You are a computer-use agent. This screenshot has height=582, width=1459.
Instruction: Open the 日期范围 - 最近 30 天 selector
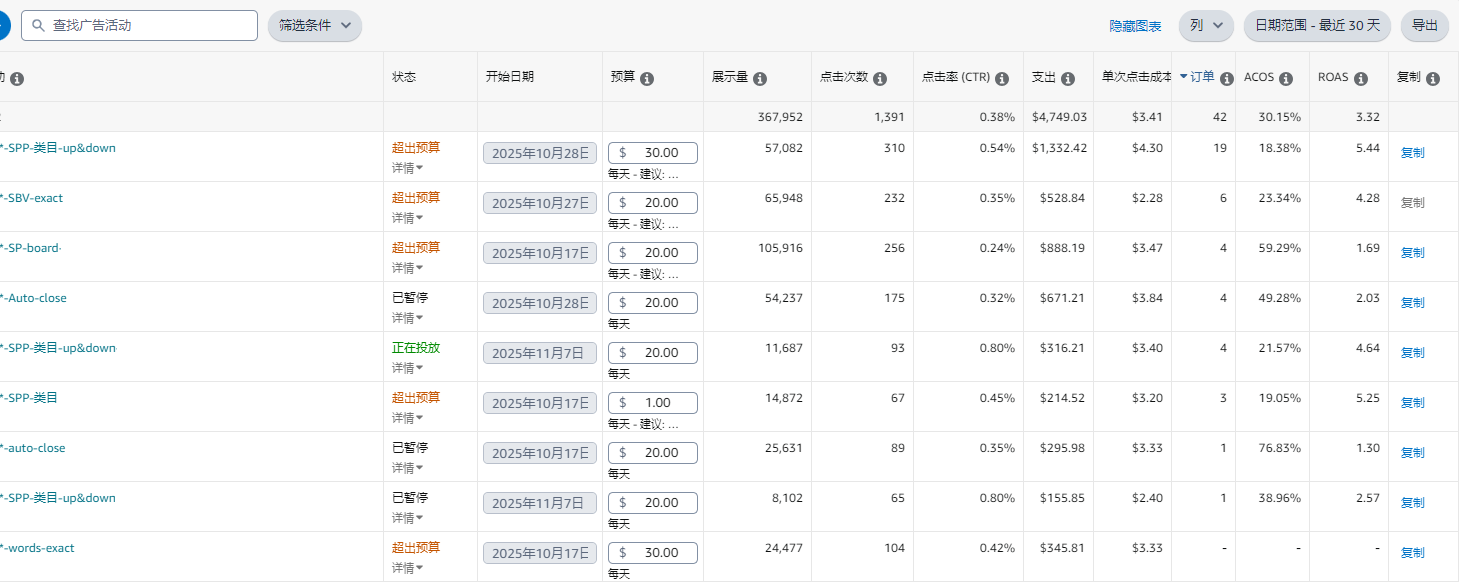pos(1316,26)
